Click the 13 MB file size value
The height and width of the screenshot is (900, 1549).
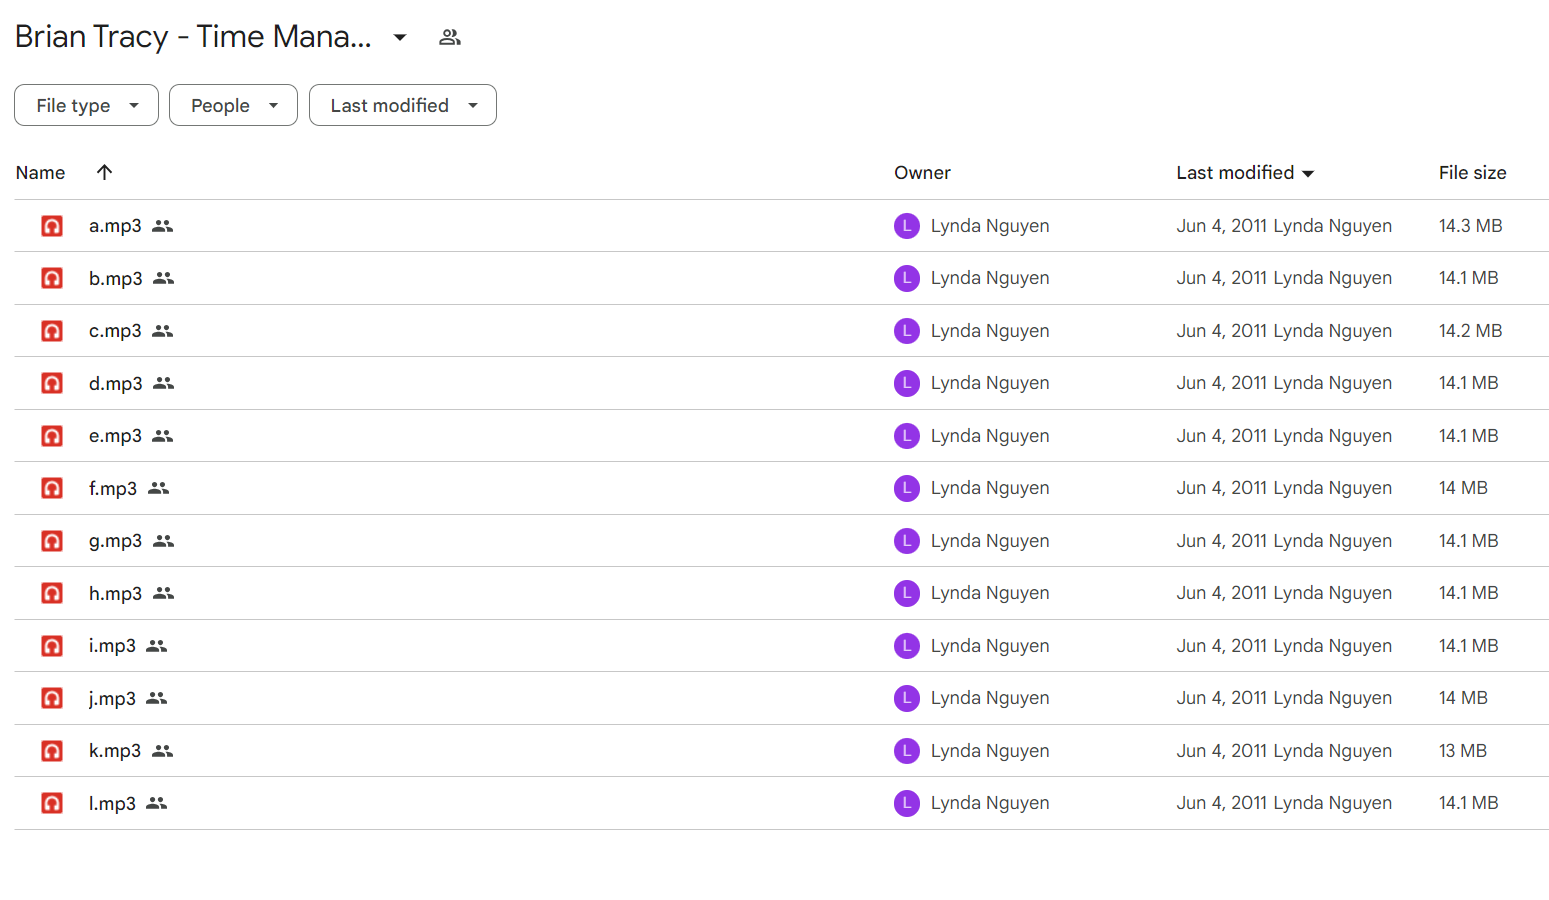pyautogui.click(x=1463, y=751)
